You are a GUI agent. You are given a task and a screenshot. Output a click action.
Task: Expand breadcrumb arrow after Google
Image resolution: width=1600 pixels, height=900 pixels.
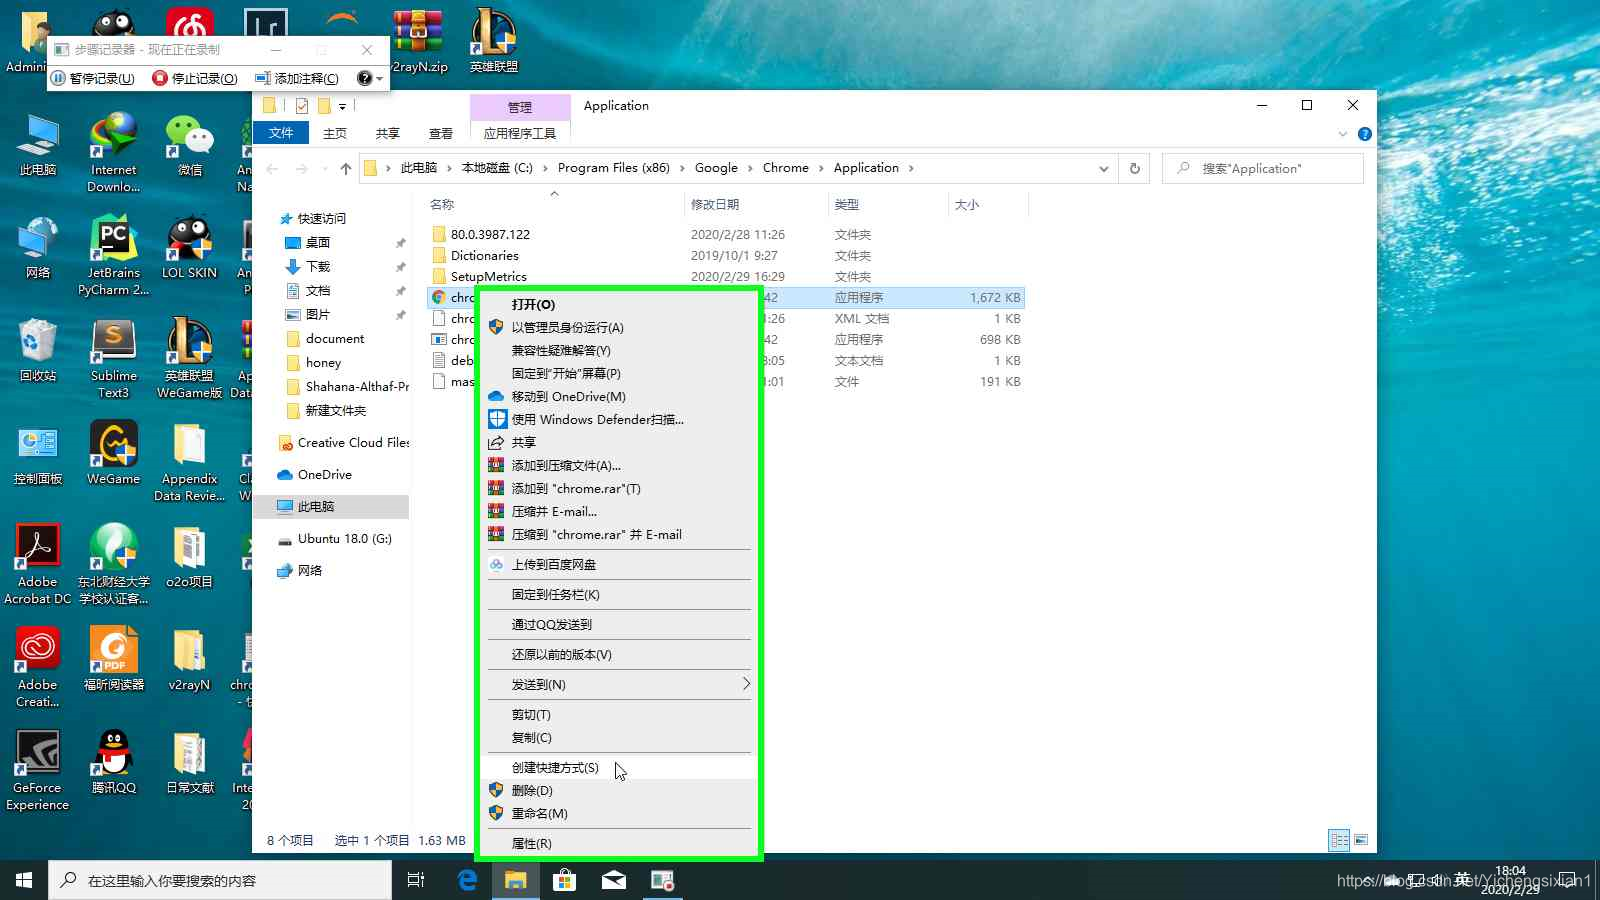[x=750, y=168]
